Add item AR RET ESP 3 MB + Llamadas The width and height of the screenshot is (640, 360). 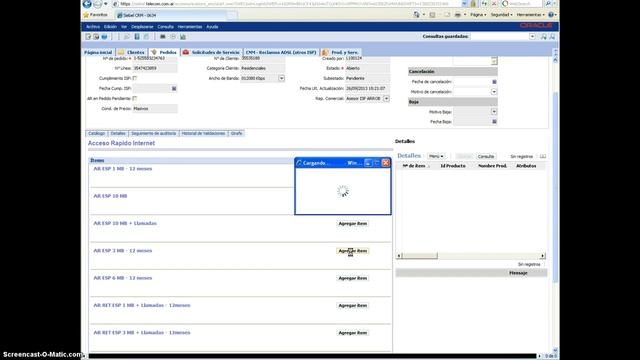[353, 333]
